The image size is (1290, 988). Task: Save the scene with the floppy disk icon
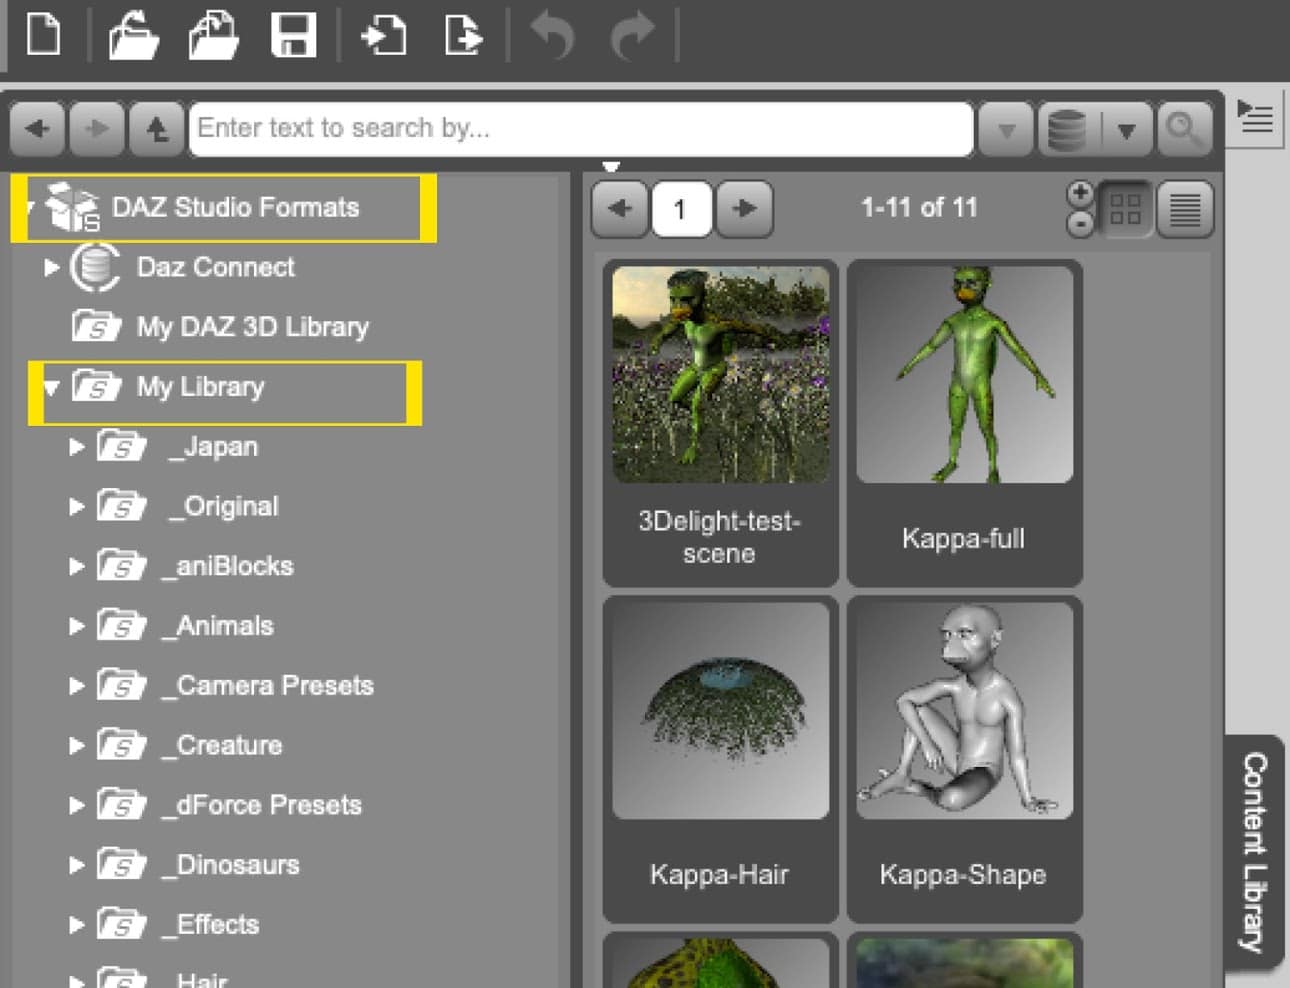[x=293, y=35]
